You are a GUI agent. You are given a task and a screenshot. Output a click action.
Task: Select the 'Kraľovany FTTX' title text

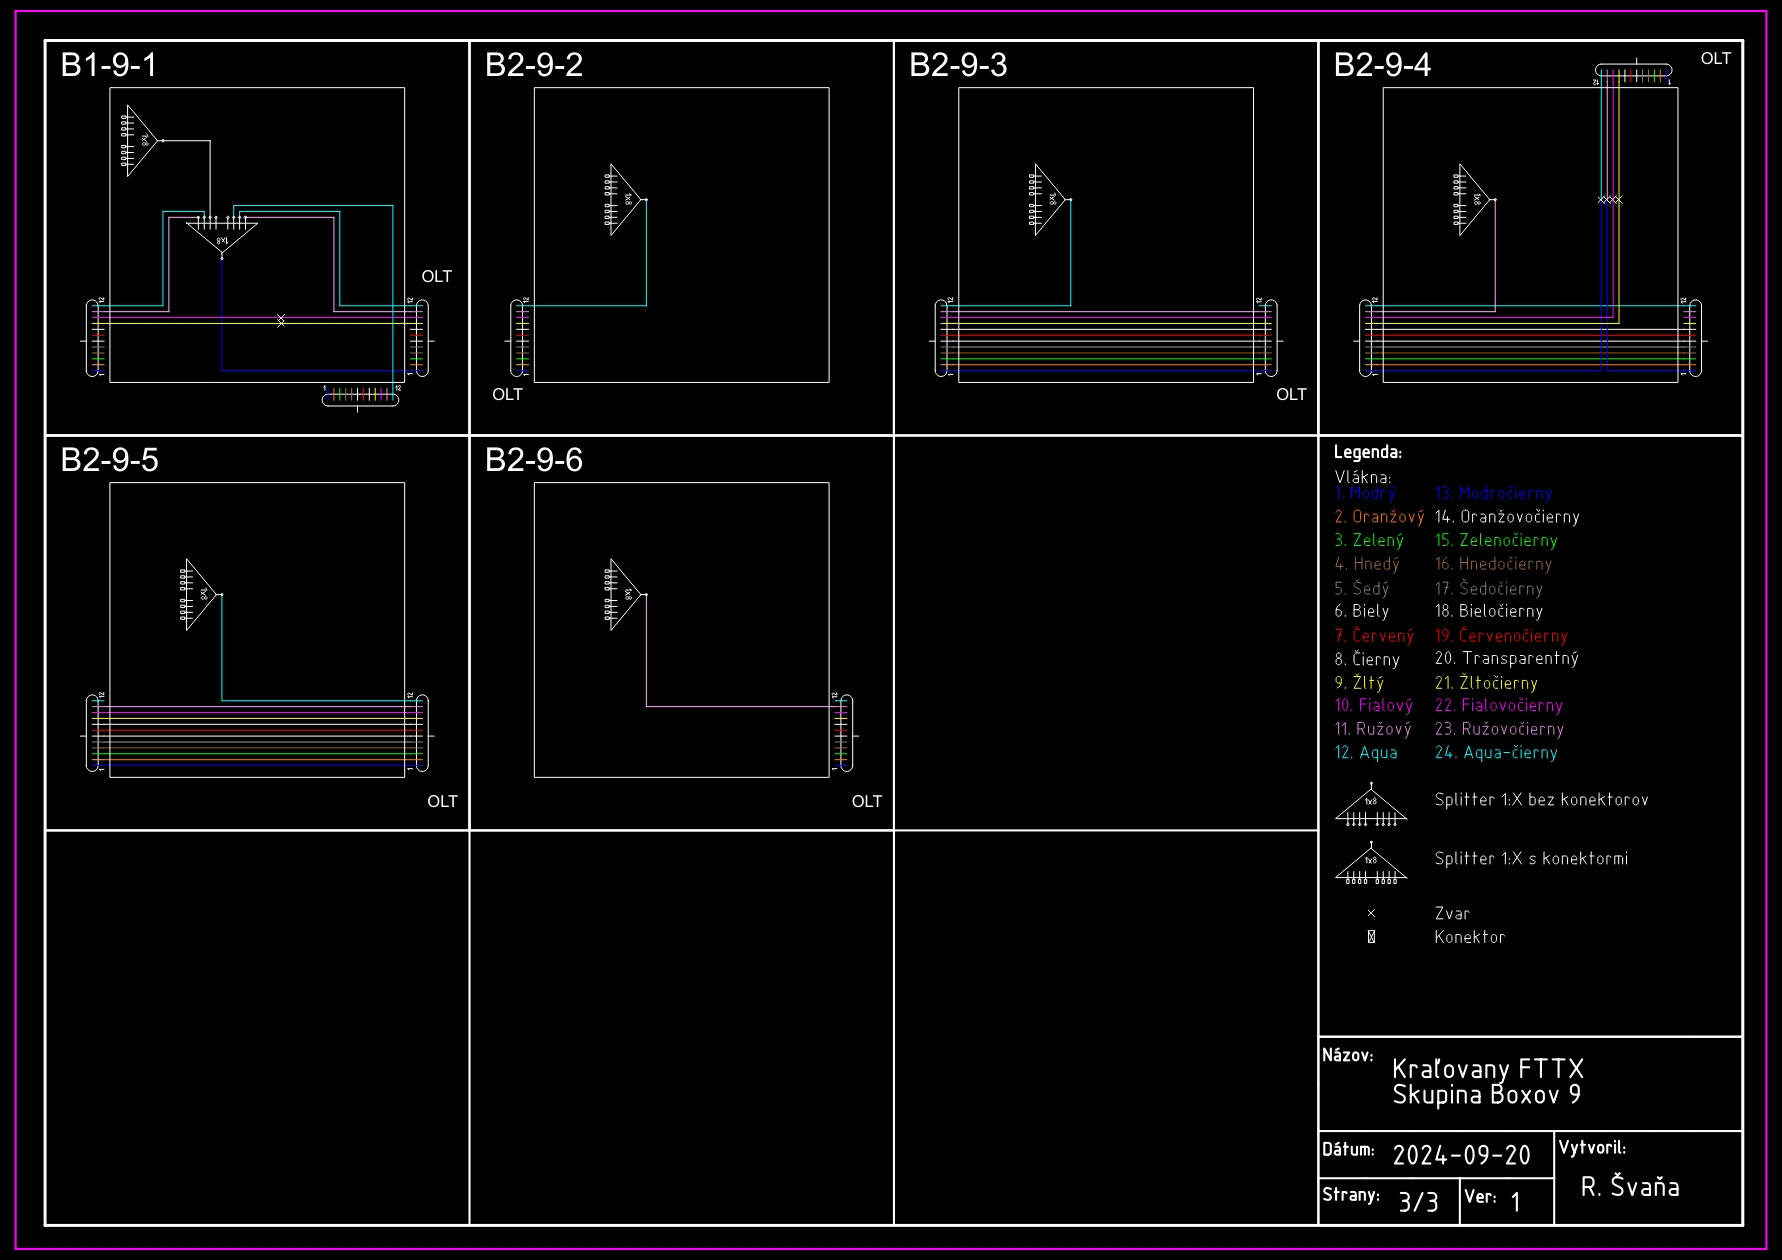(x=1487, y=1069)
